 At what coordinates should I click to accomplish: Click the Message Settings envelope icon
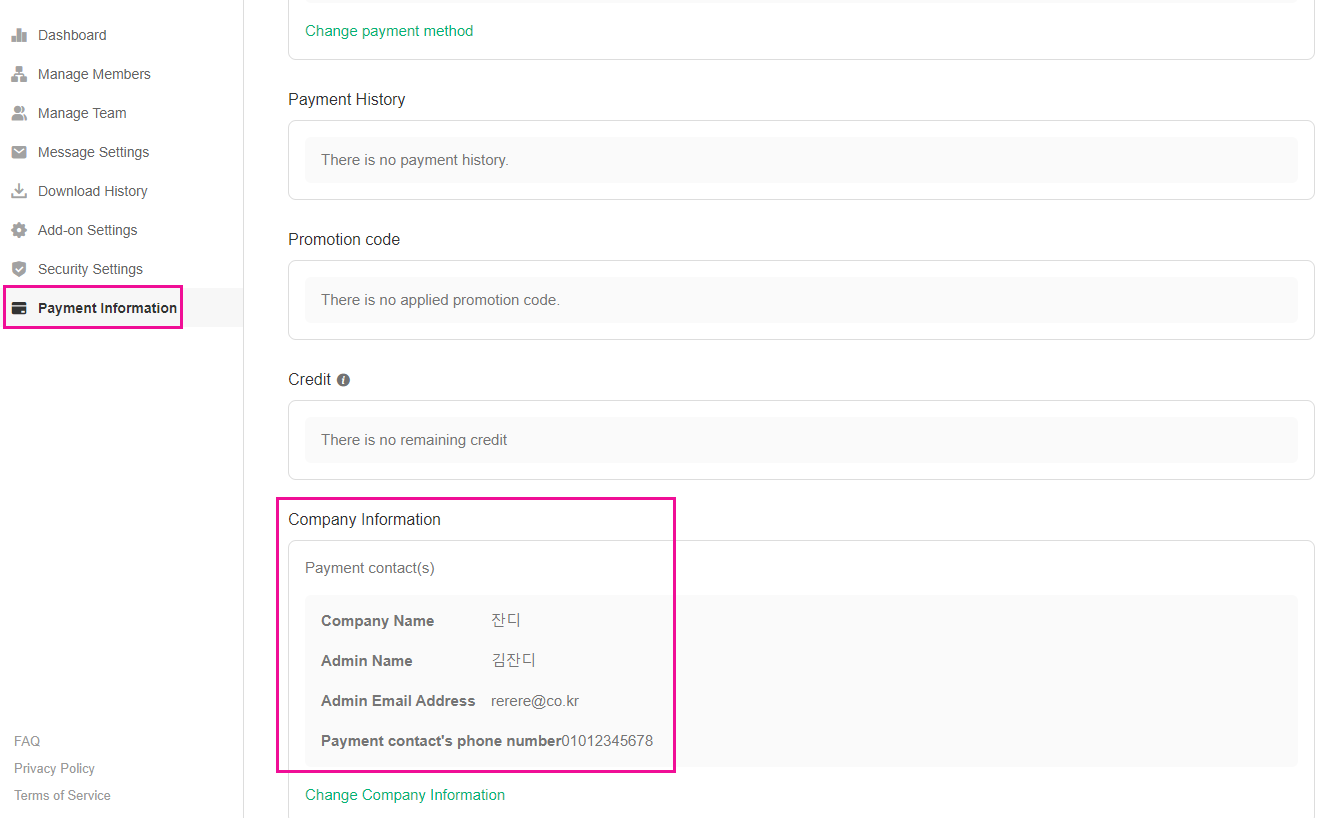[x=19, y=152]
